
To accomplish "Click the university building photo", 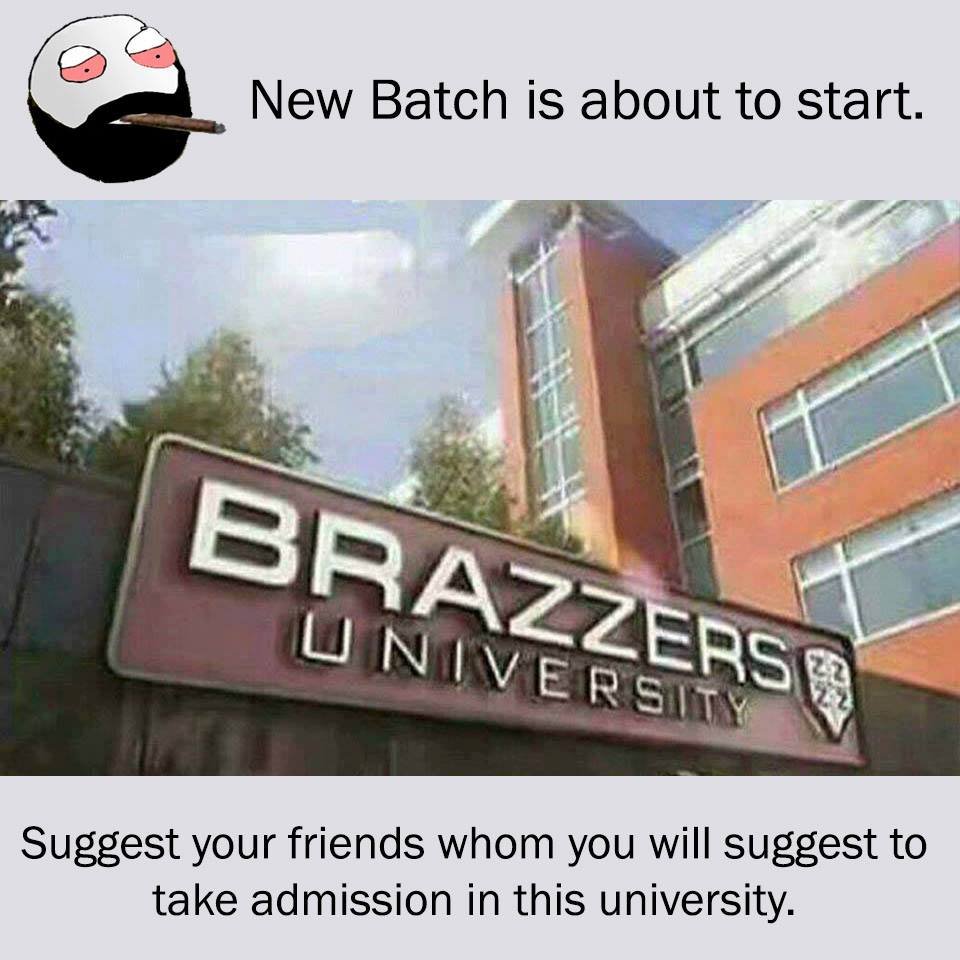I will [x=480, y=487].
